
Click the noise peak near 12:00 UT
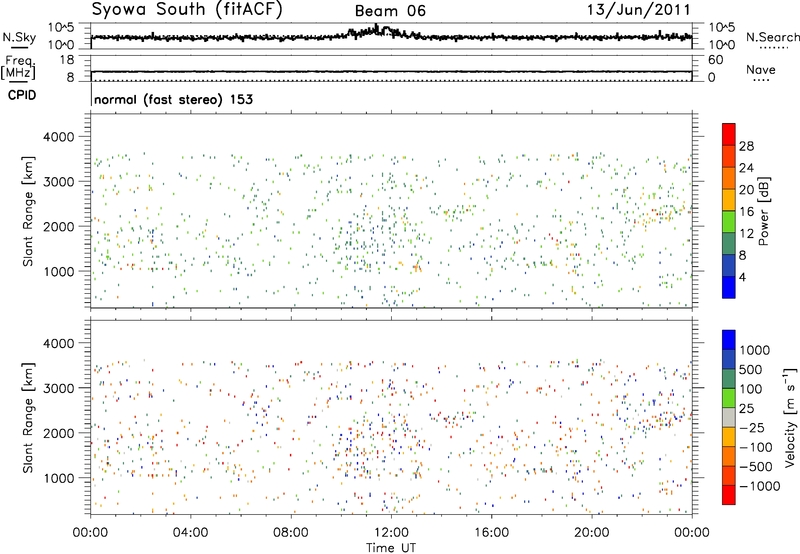click(x=377, y=29)
